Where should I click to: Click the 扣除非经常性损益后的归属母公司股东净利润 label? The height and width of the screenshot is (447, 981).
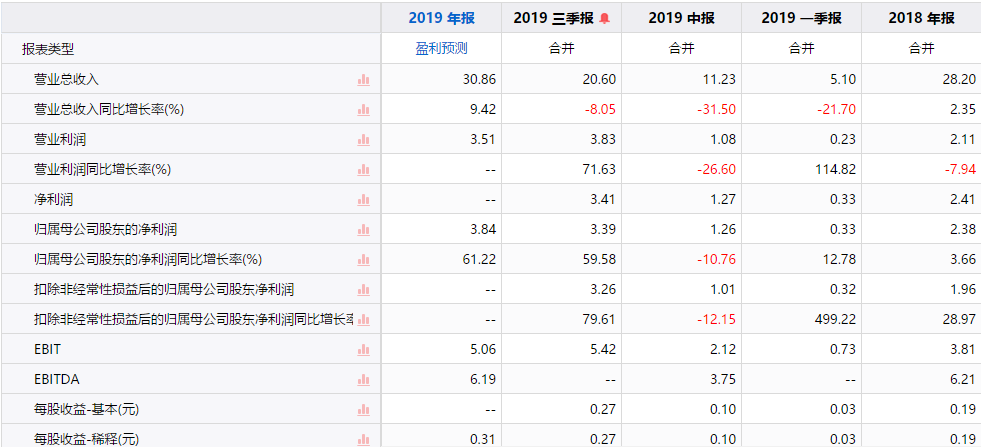(164, 290)
